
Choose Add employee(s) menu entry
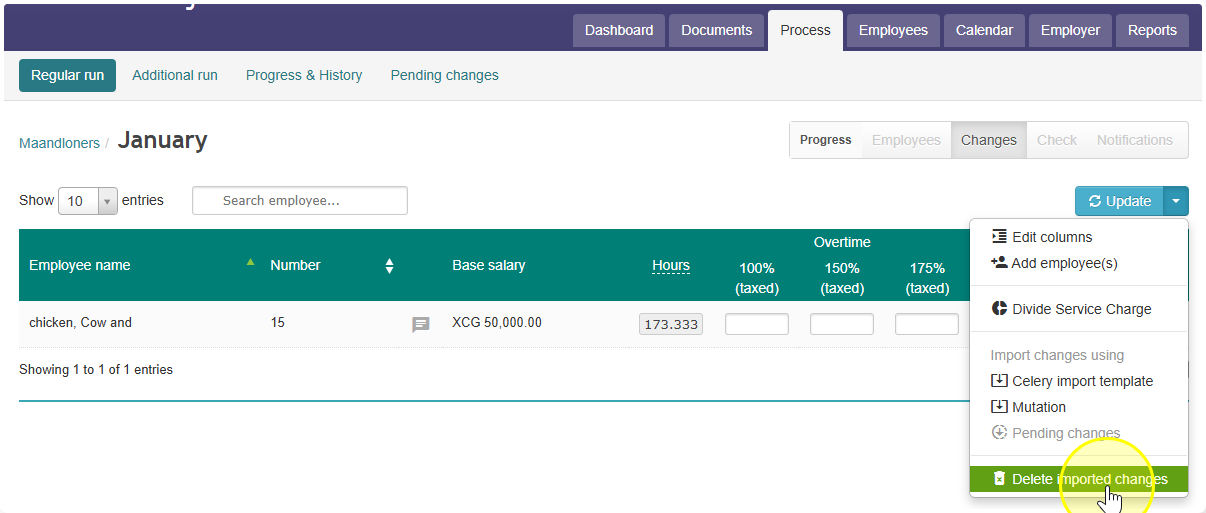(1054, 263)
